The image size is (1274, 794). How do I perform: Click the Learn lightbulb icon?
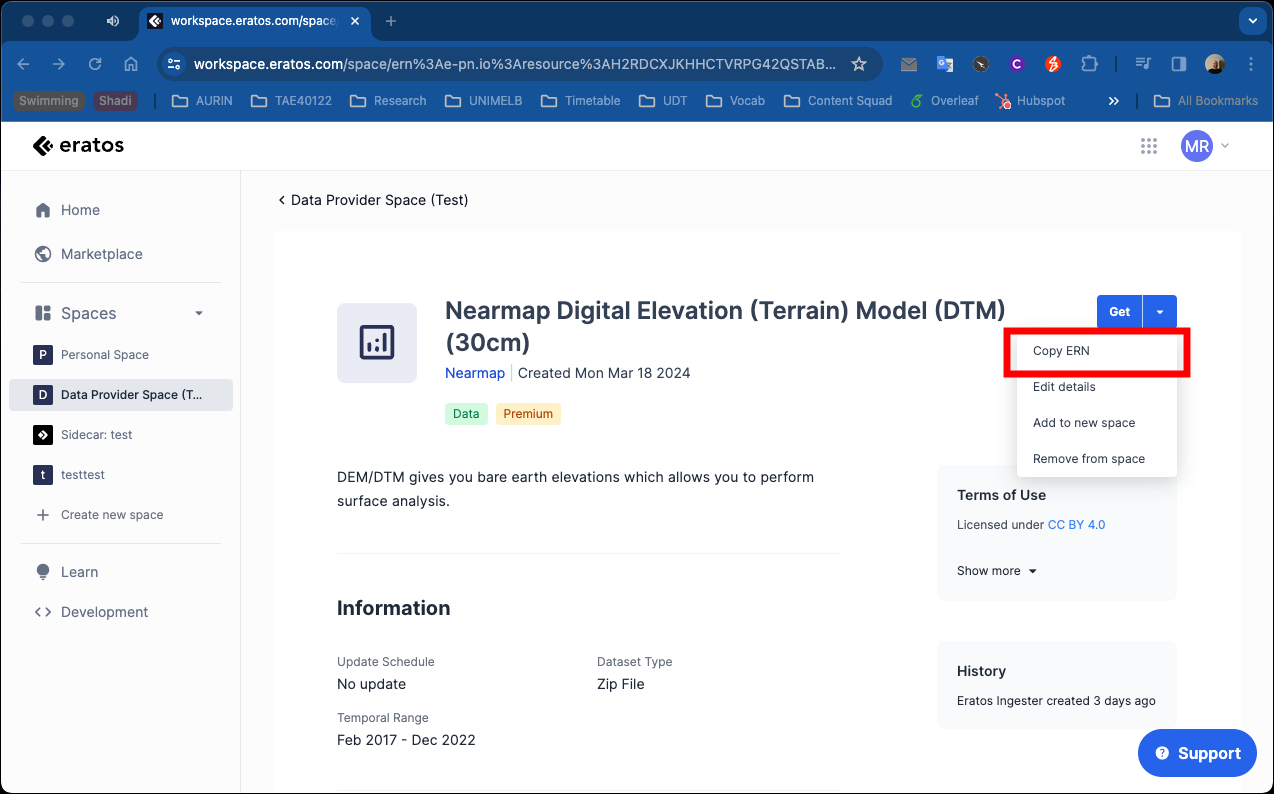point(43,572)
